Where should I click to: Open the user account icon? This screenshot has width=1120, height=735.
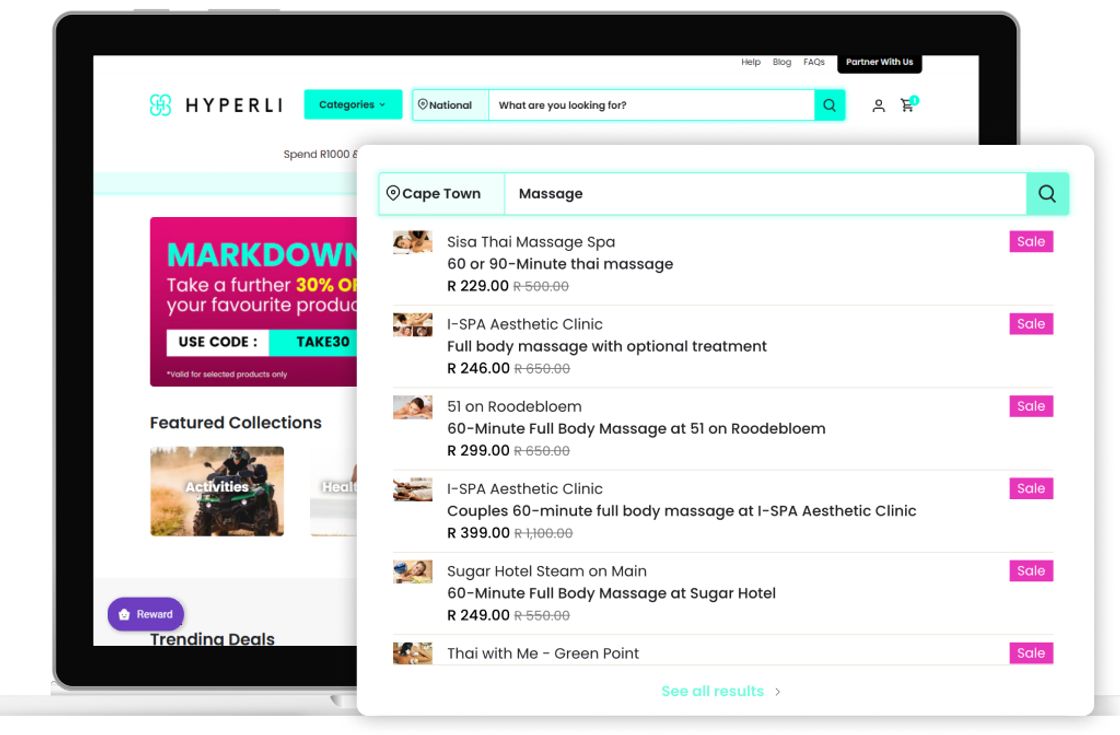pos(879,106)
